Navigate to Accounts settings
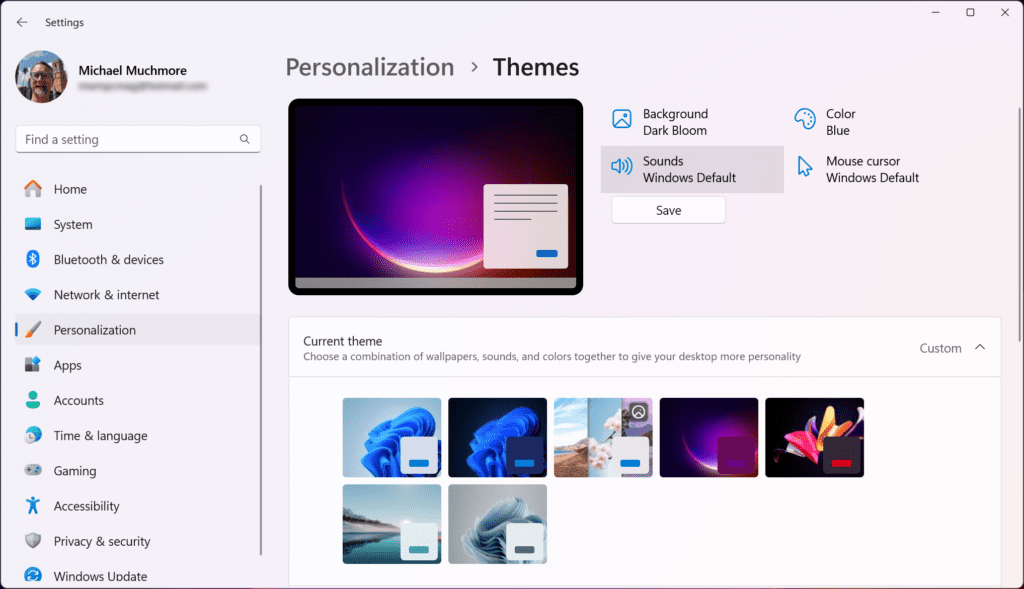This screenshot has height=589, width=1024. [x=138, y=400]
